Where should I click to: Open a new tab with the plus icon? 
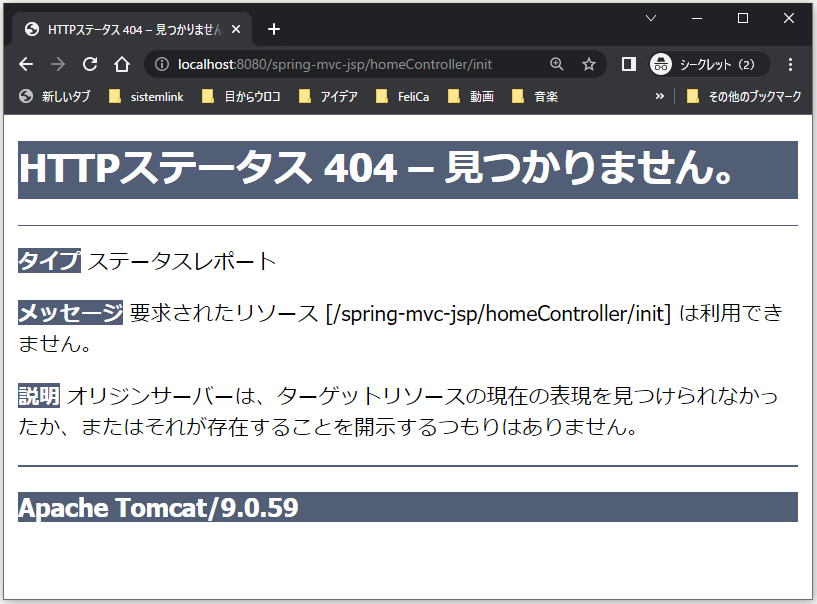(273, 28)
